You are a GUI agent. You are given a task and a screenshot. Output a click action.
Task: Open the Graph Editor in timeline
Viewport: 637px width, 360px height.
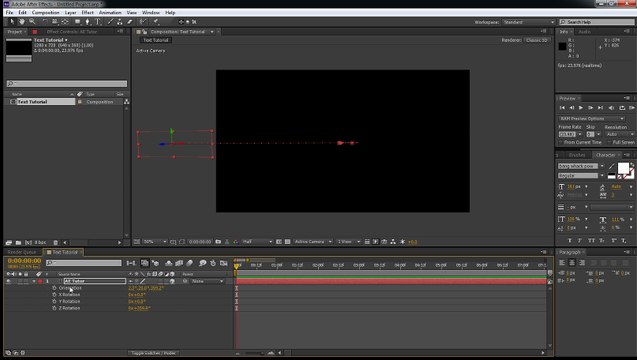point(224,263)
